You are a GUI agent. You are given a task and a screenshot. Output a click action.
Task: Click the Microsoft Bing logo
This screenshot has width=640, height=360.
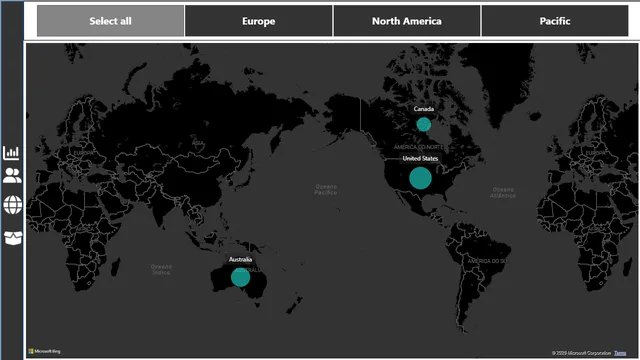point(44,351)
